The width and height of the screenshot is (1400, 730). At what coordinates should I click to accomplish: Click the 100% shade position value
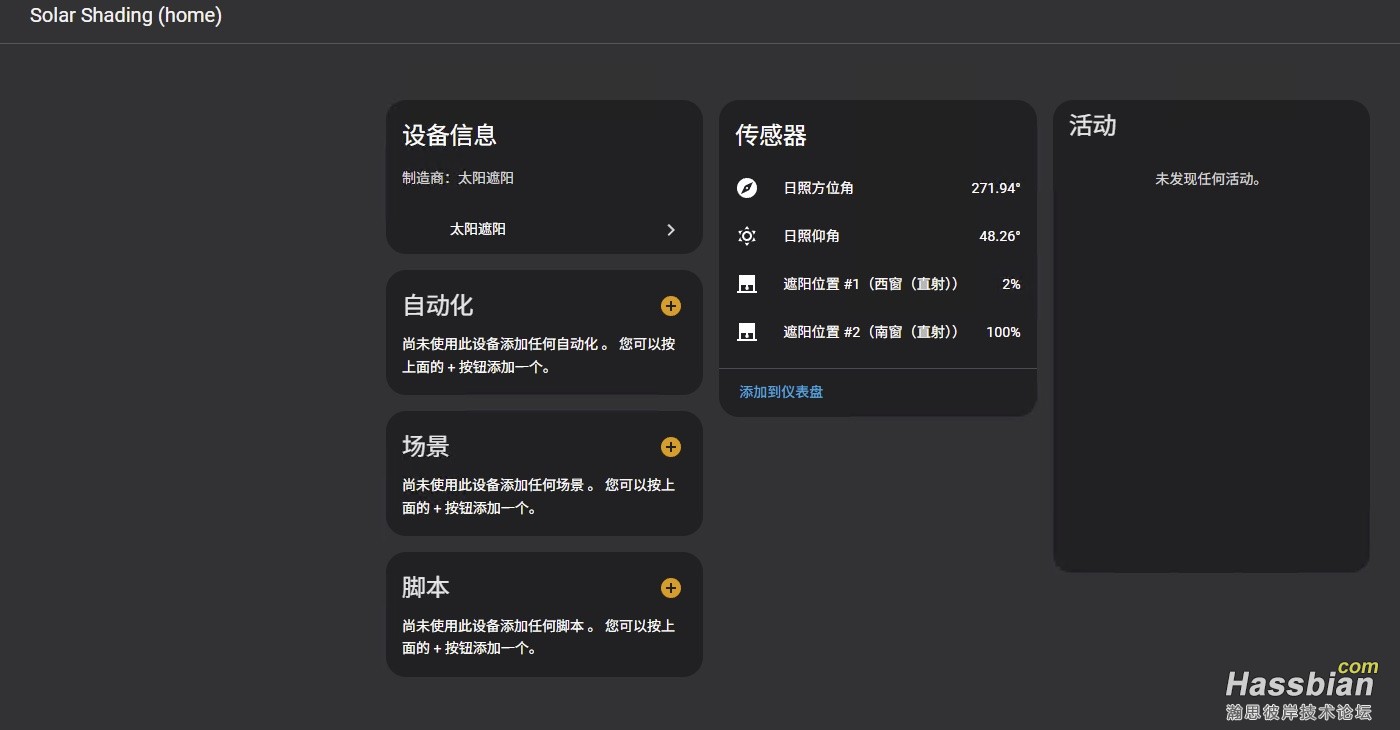click(1003, 332)
